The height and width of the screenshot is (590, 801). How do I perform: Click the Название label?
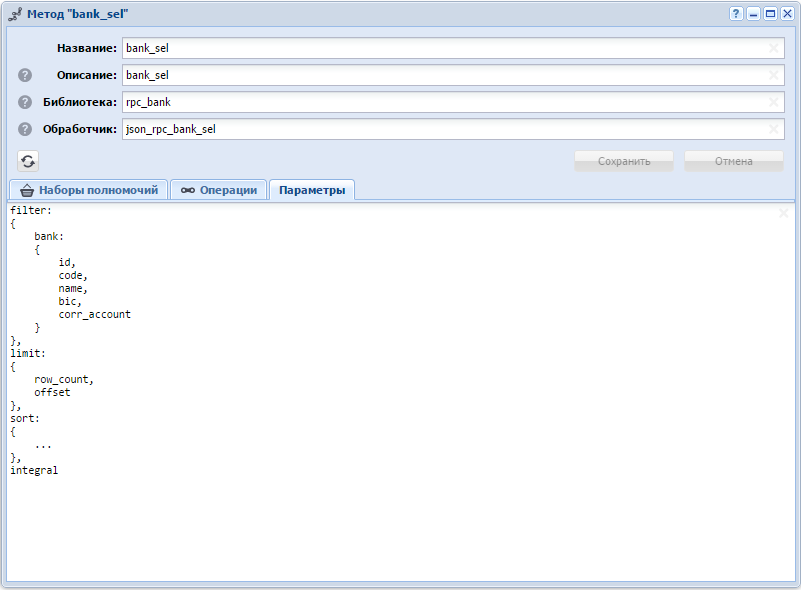pos(87,48)
